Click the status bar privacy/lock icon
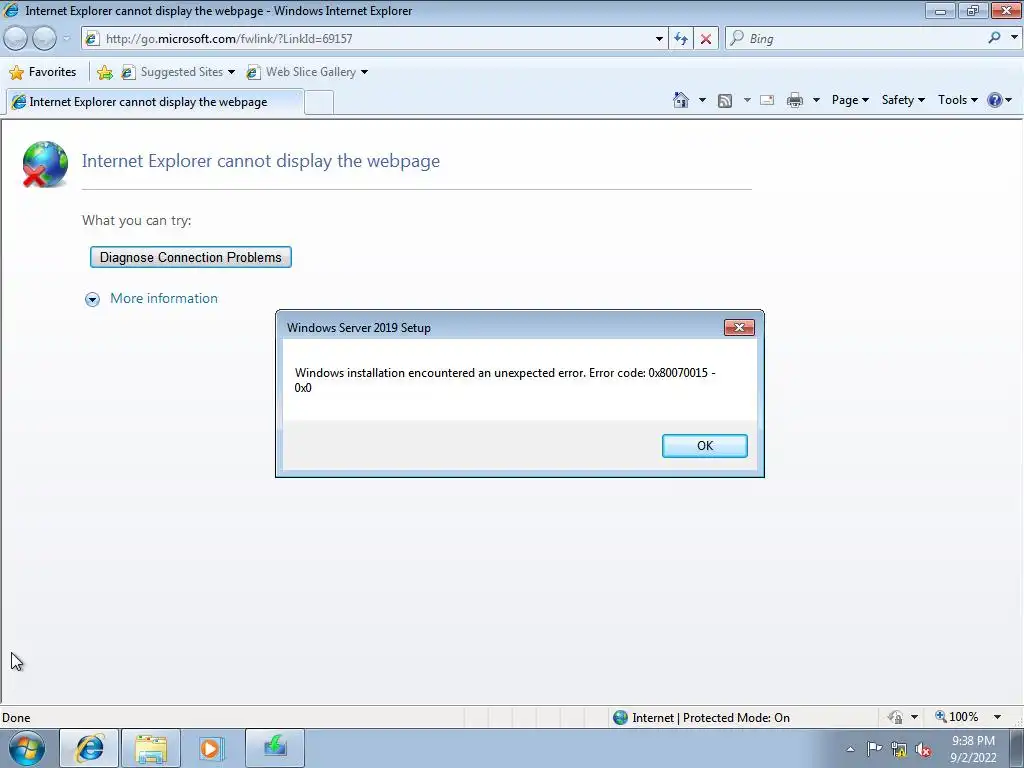1024x768 pixels. pyautogui.click(x=895, y=717)
